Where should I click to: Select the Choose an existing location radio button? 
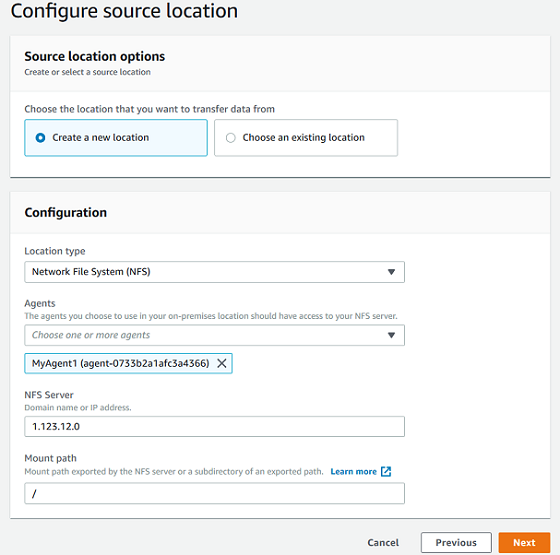231,138
